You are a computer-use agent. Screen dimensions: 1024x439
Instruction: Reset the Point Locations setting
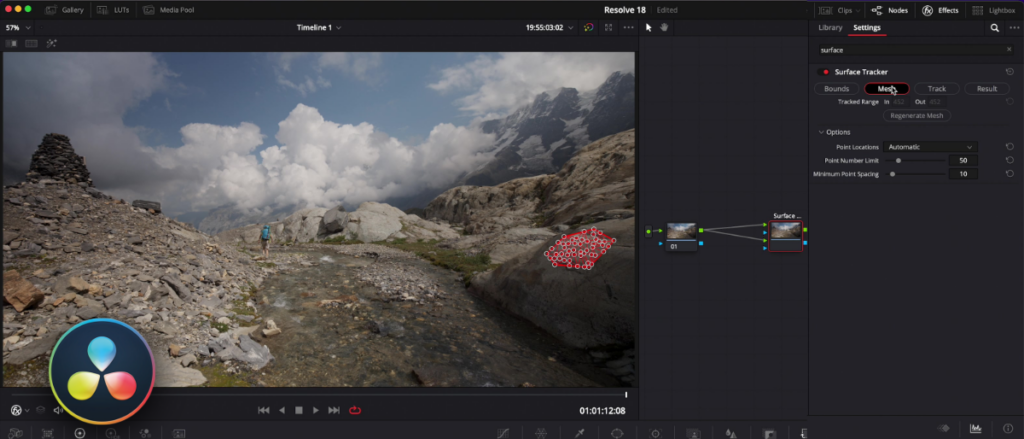(x=1010, y=147)
